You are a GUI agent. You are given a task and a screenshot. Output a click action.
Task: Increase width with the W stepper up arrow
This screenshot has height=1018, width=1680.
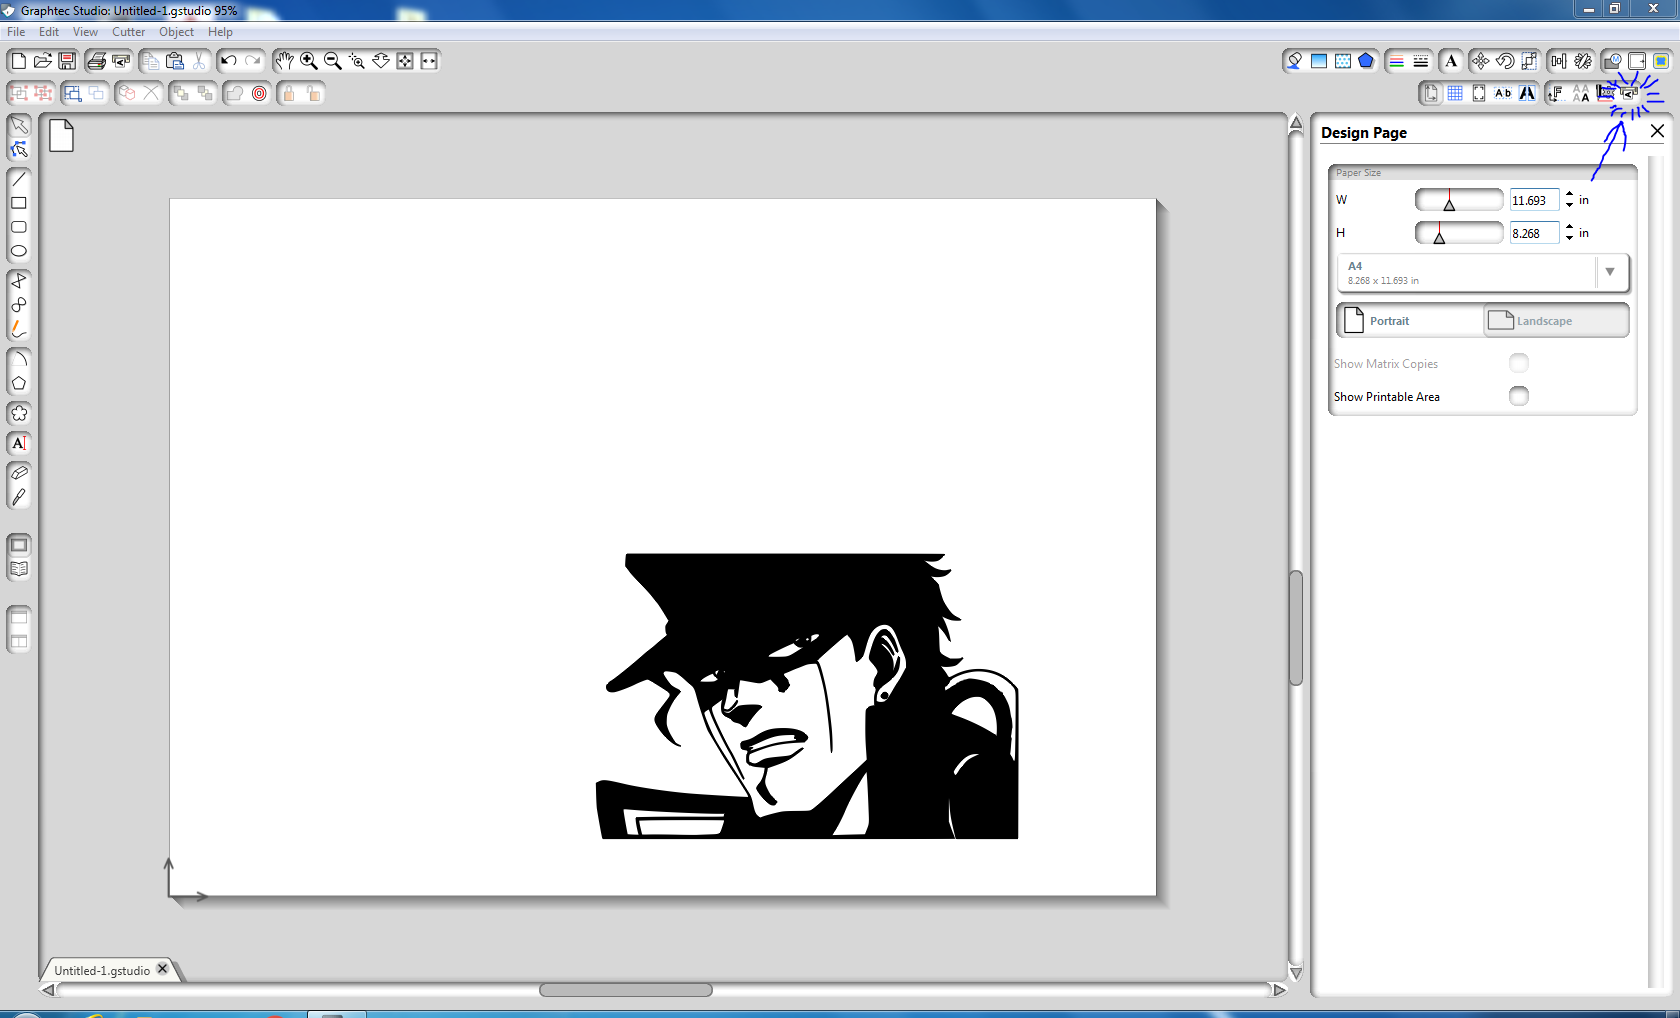[1569, 194]
